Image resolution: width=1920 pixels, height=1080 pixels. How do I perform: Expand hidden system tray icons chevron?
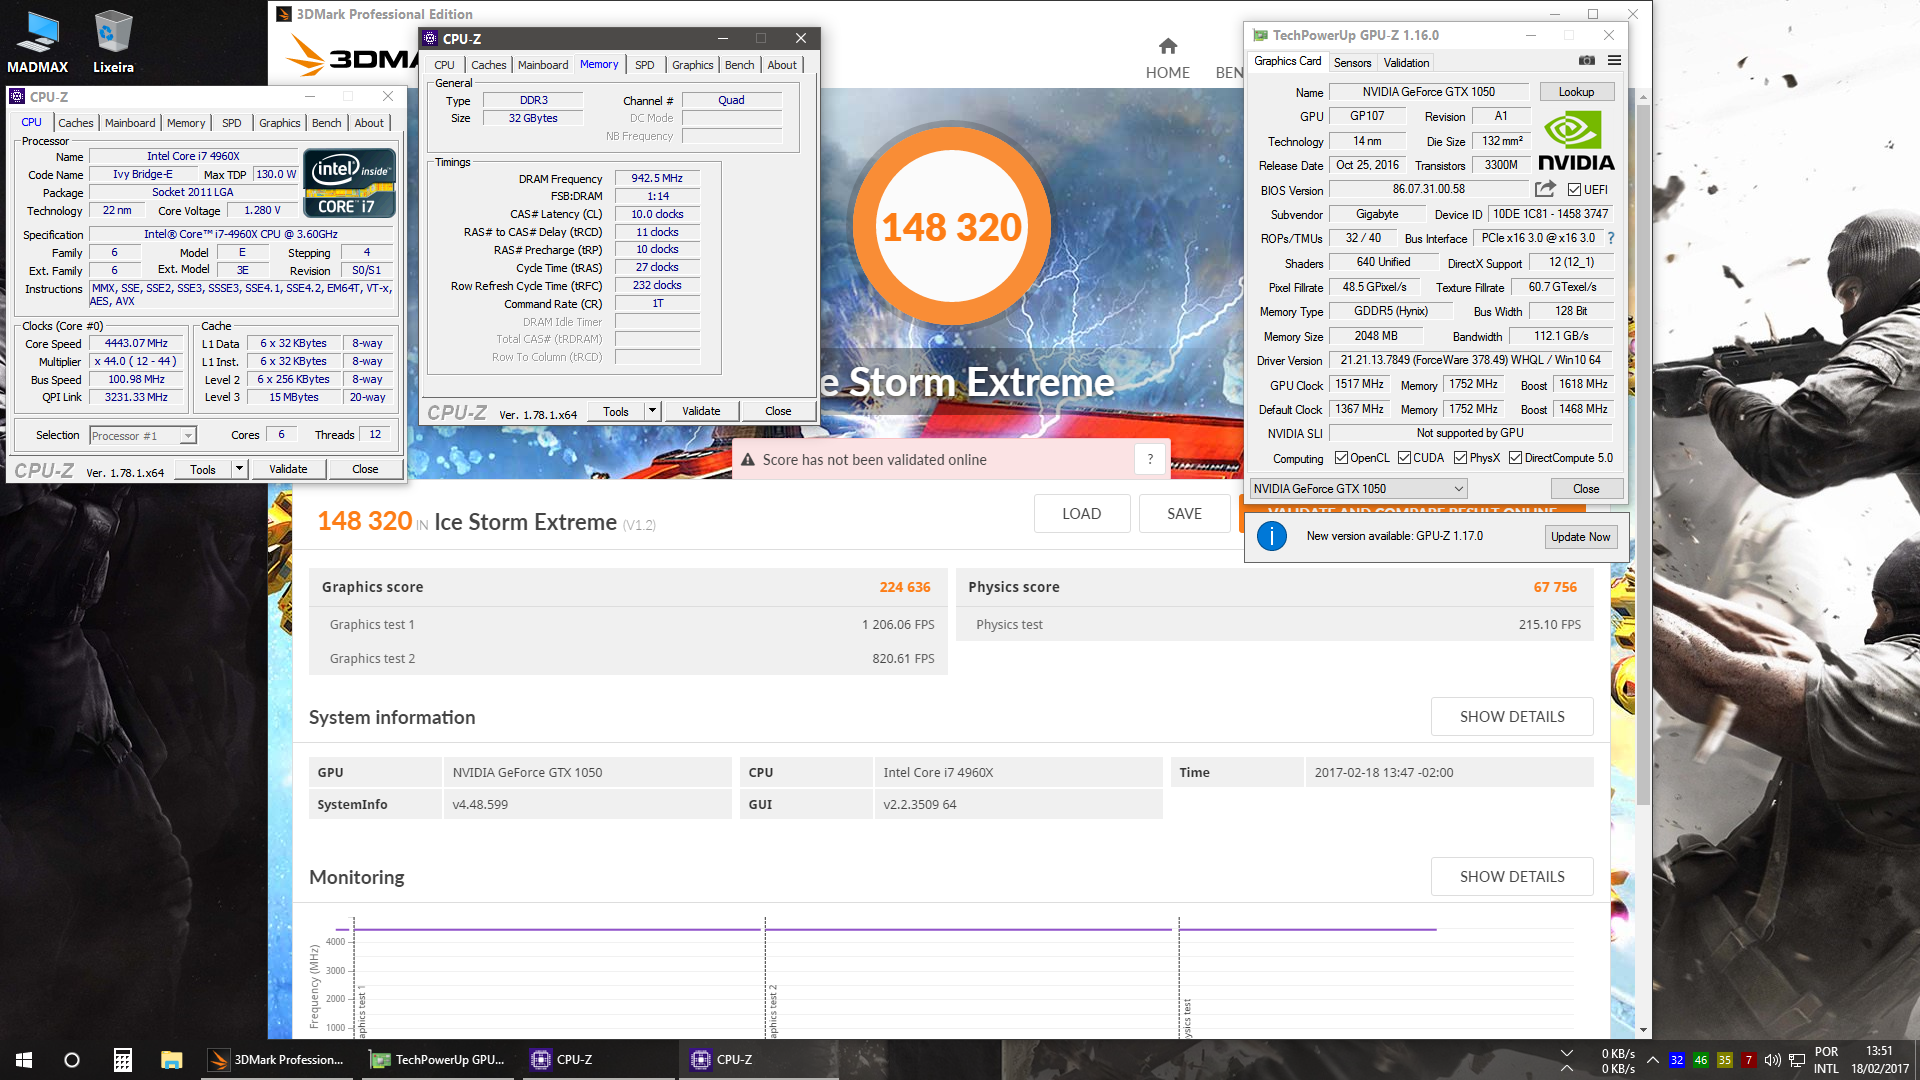pyautogui.click(x=1652, y=1060)
